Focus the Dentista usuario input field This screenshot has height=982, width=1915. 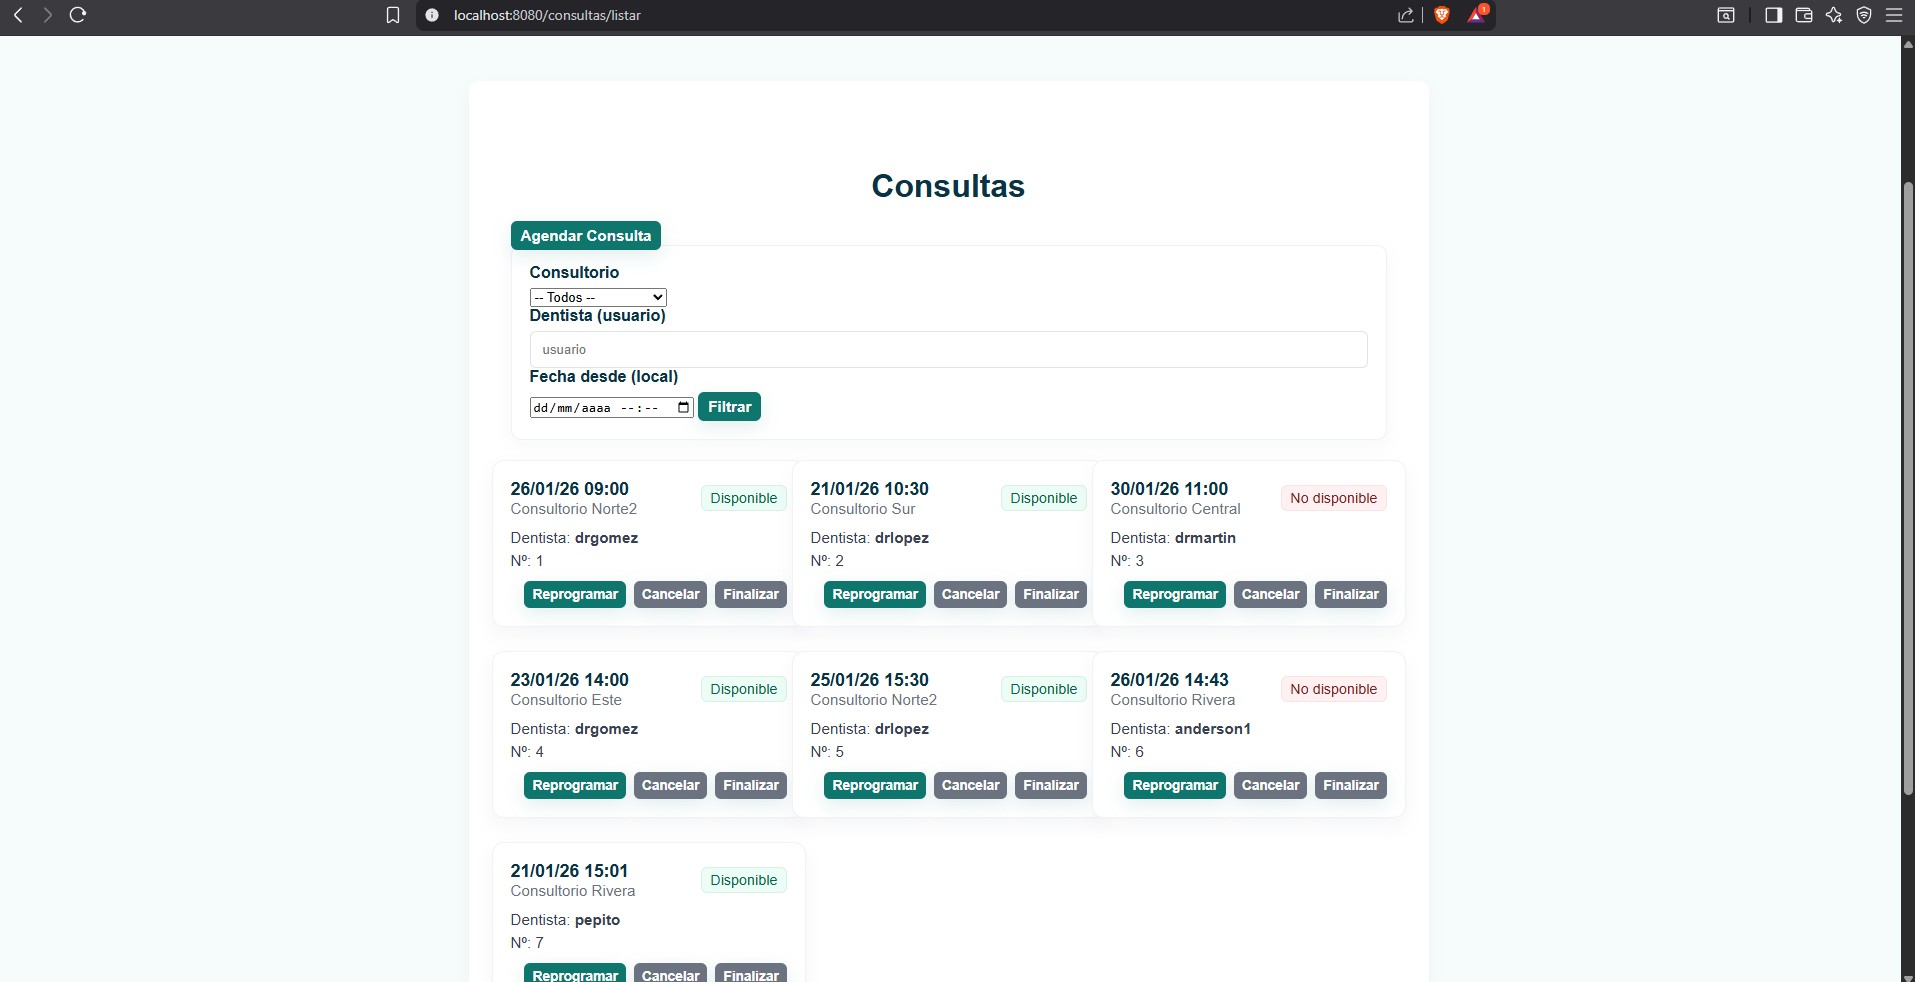947,349
